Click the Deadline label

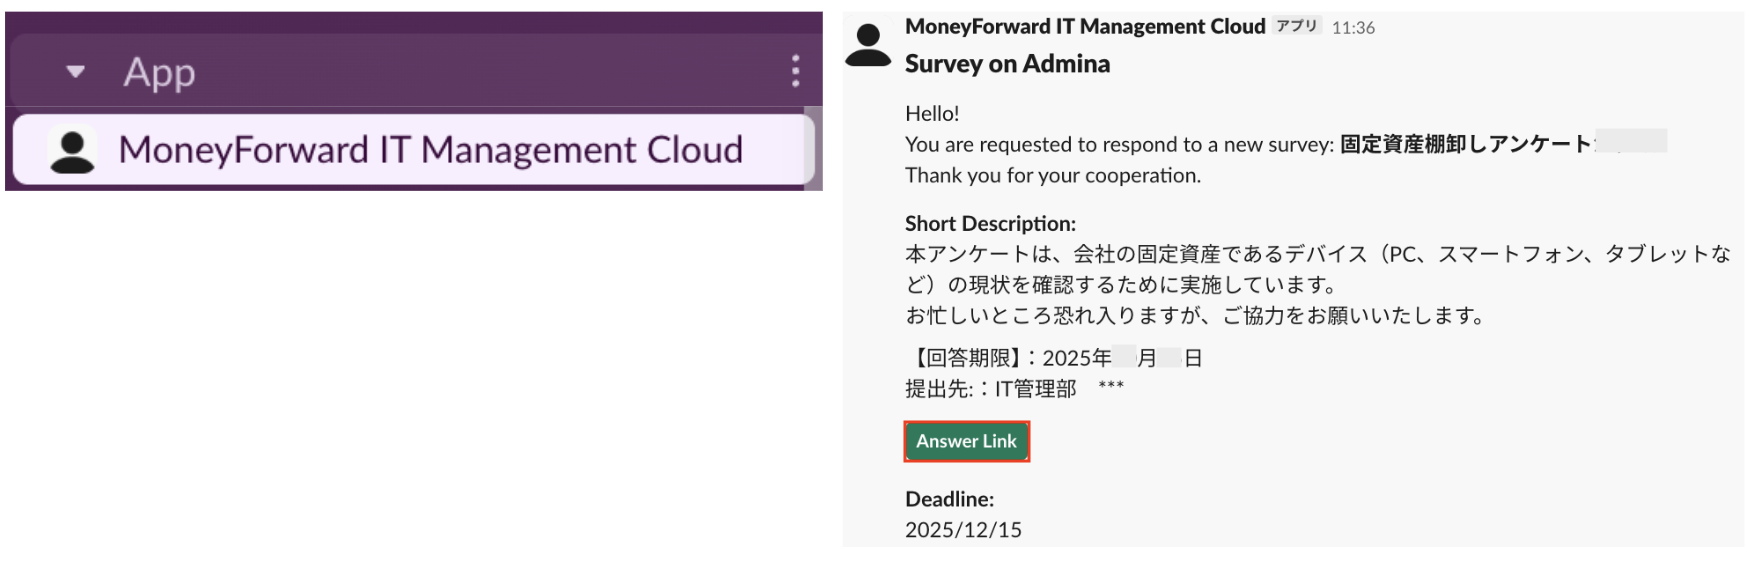(x=949, y=499)
